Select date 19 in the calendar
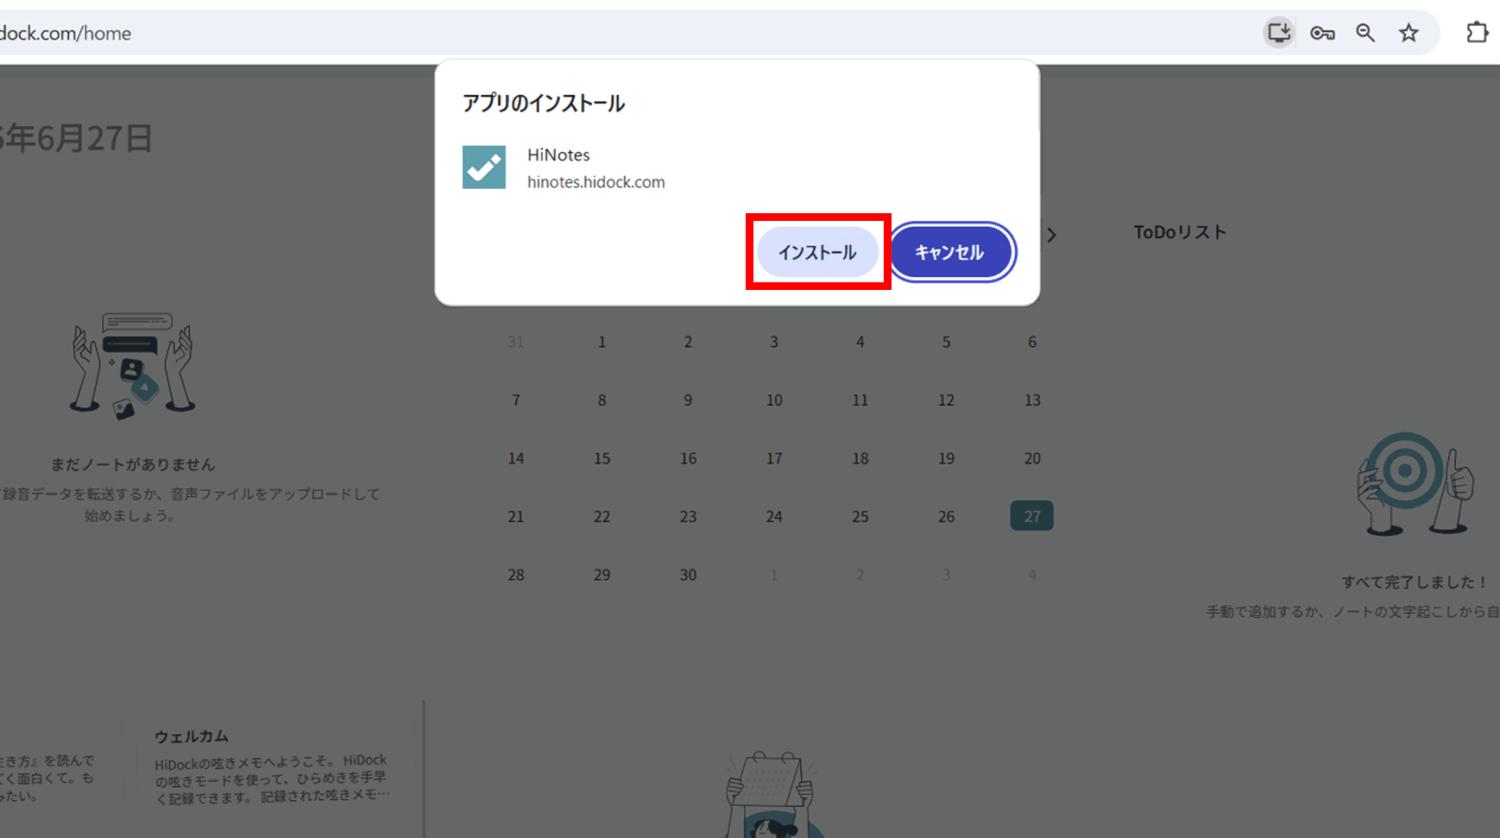The height and width of the screenshot is (838, 1500). [946, 458]
